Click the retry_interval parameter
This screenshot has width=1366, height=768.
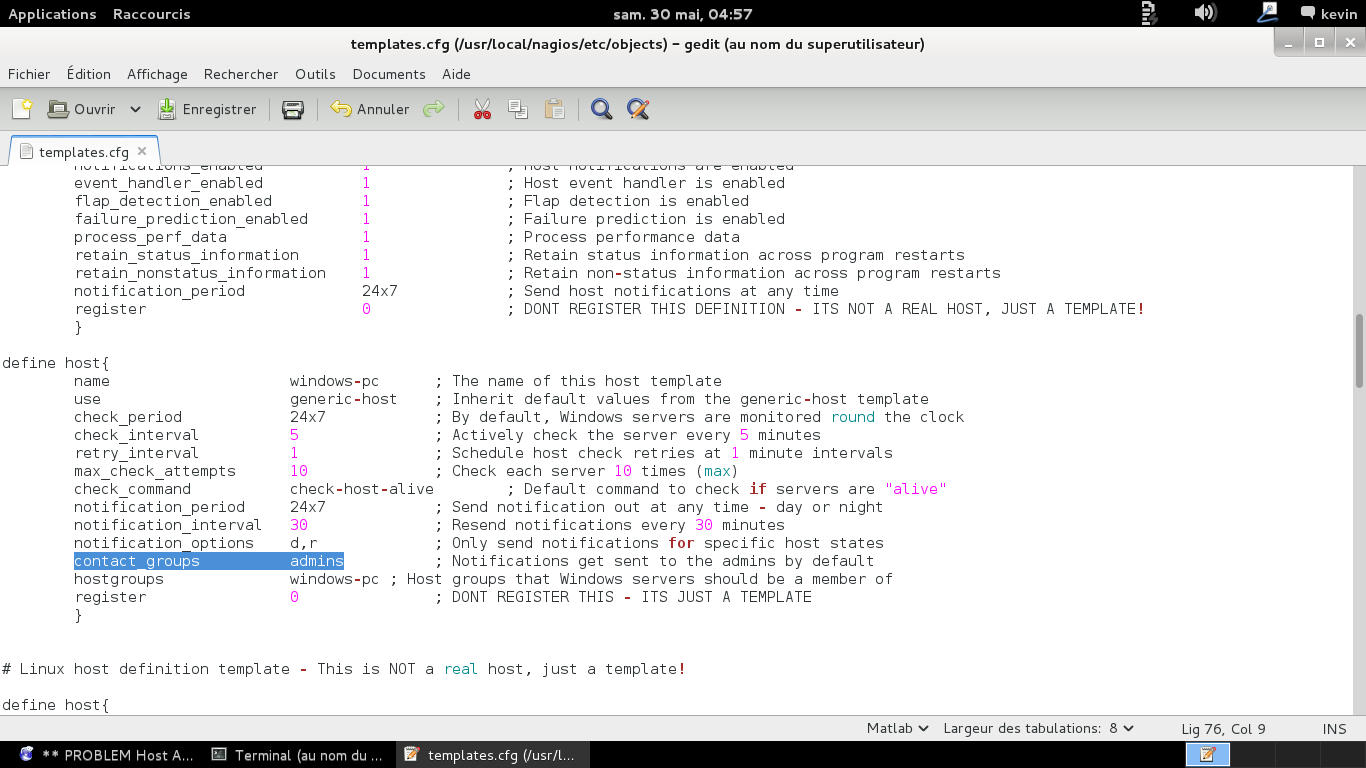pyautogui.click(x=136, y=453)
